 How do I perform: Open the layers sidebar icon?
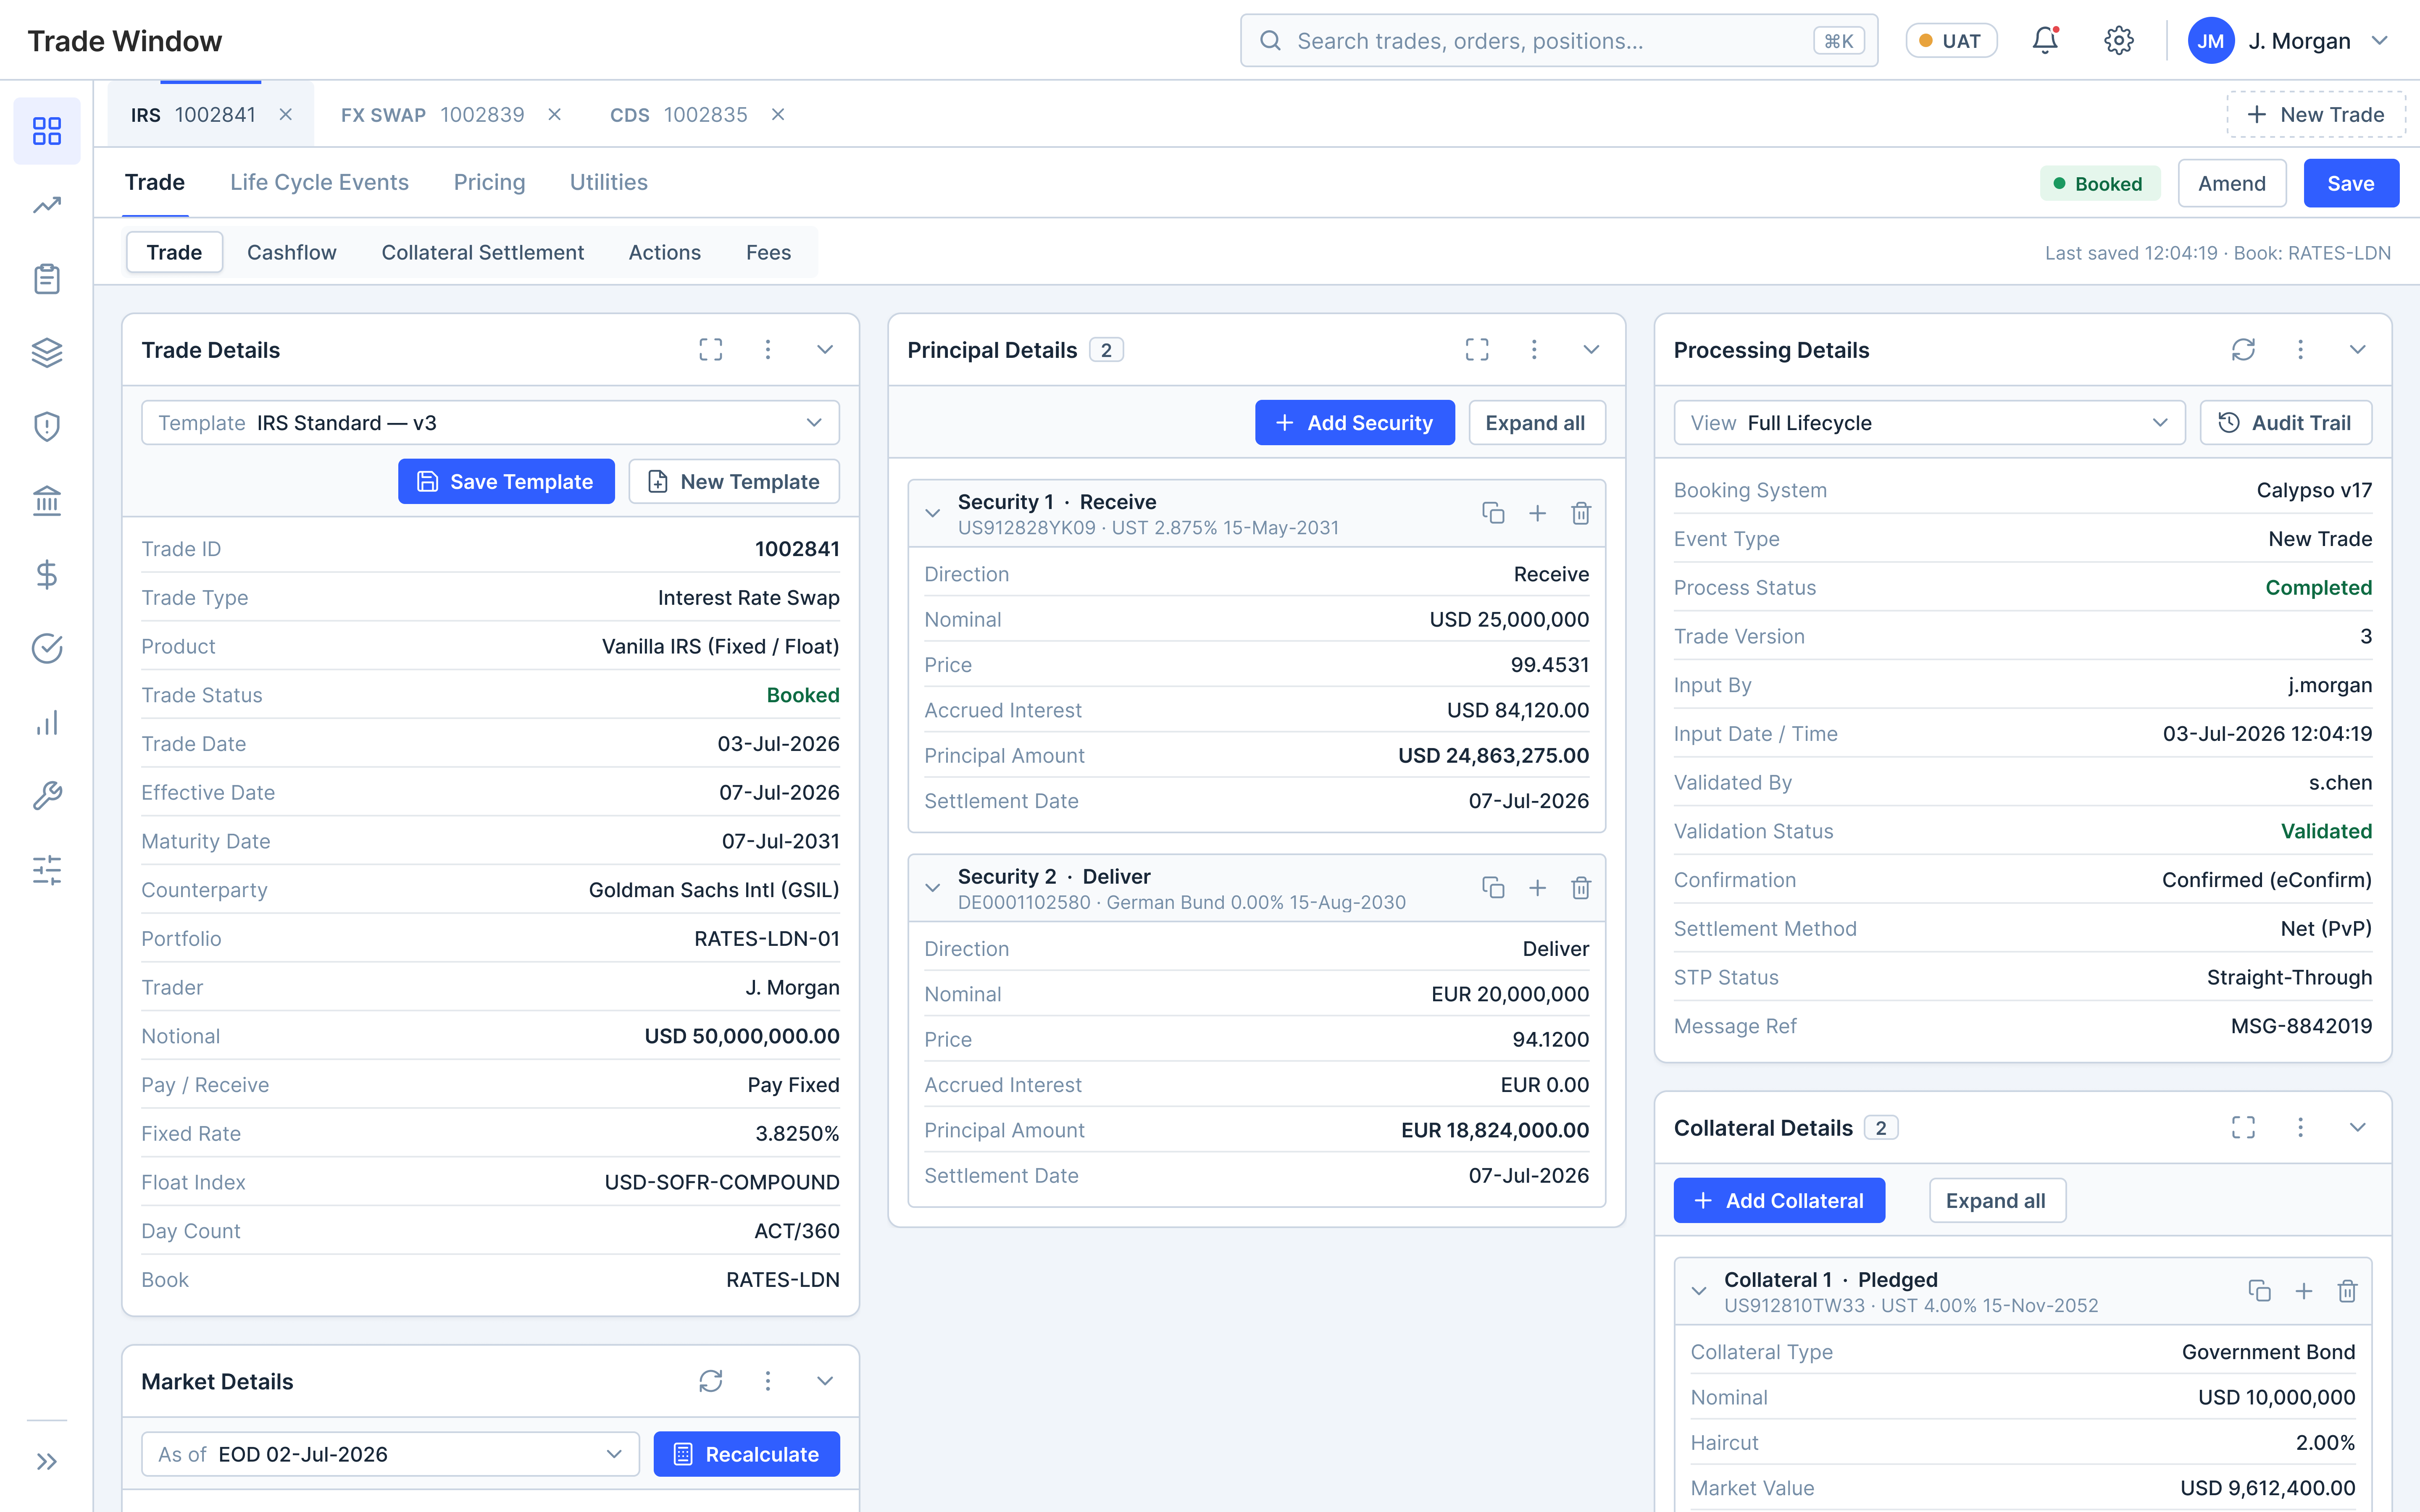pos(47,353)
